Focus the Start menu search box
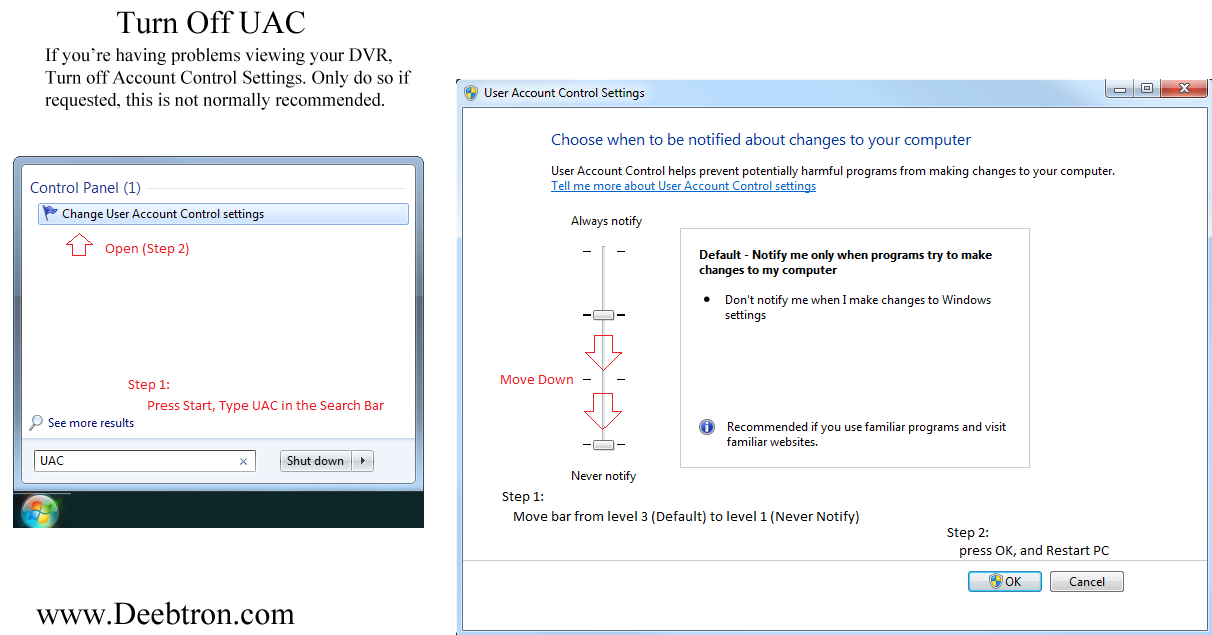 pos(135,461)
